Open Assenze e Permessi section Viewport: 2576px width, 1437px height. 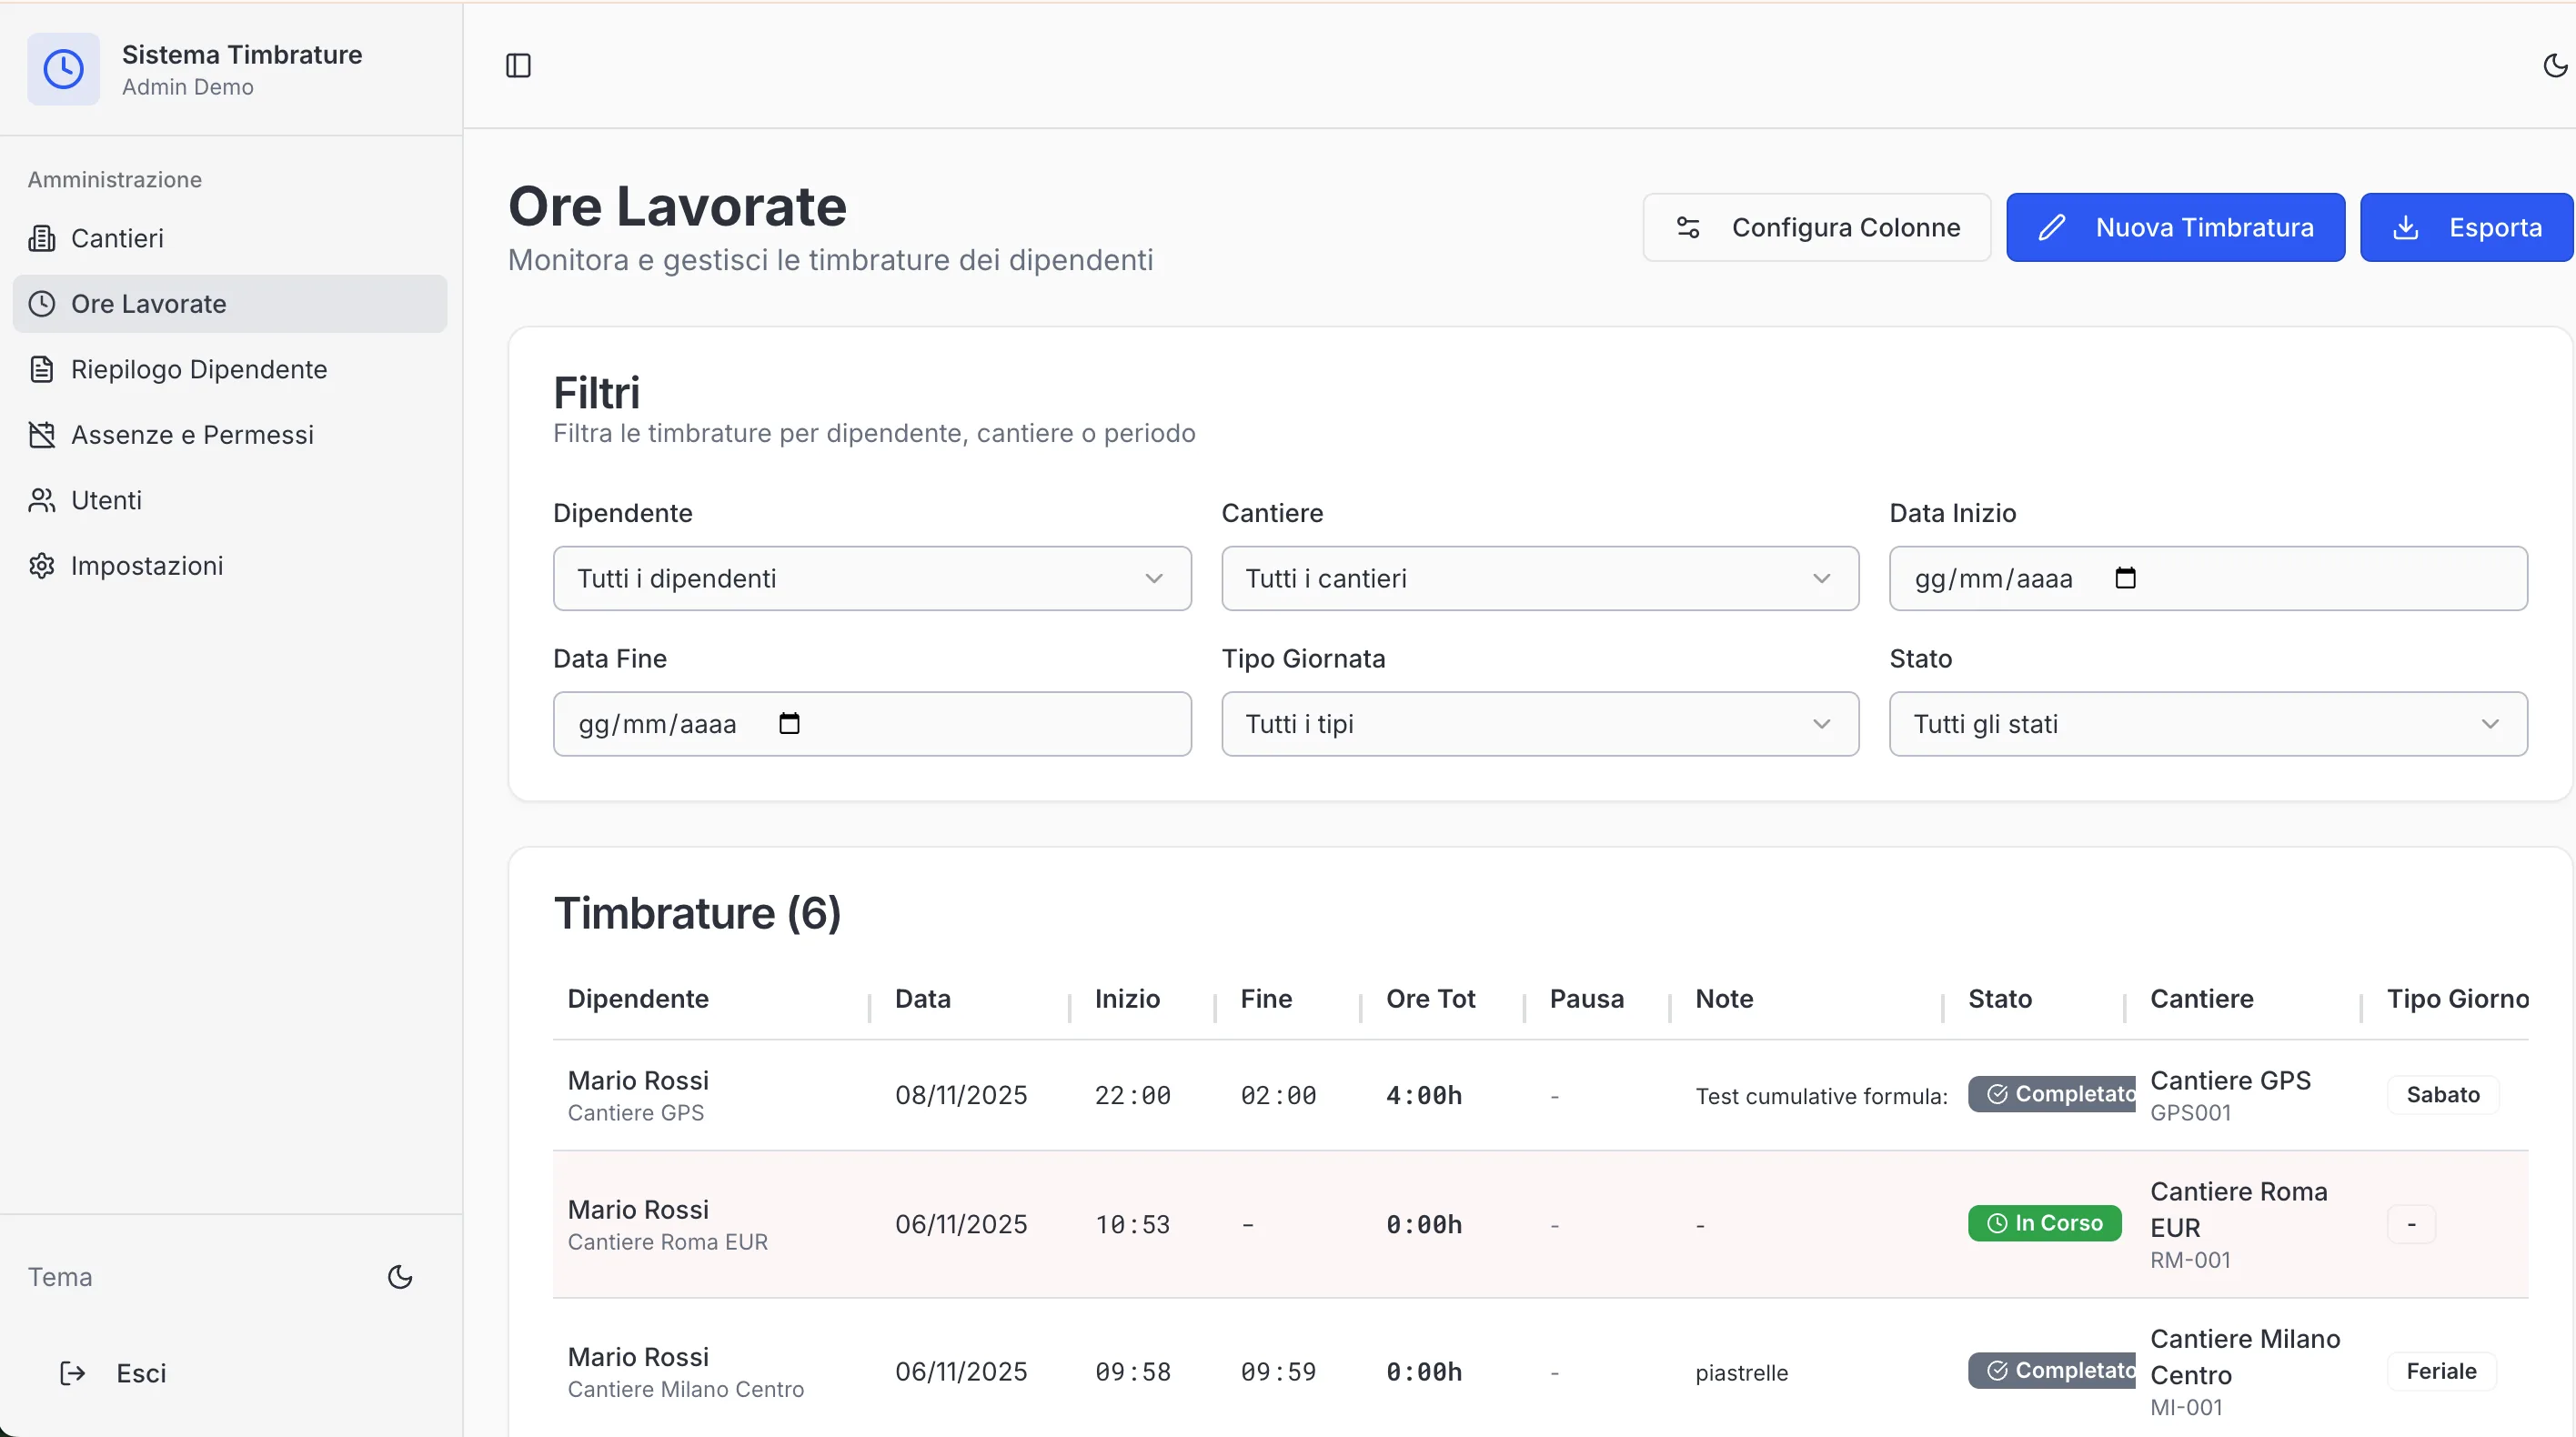pyautogui.click(x=192, y=435)
